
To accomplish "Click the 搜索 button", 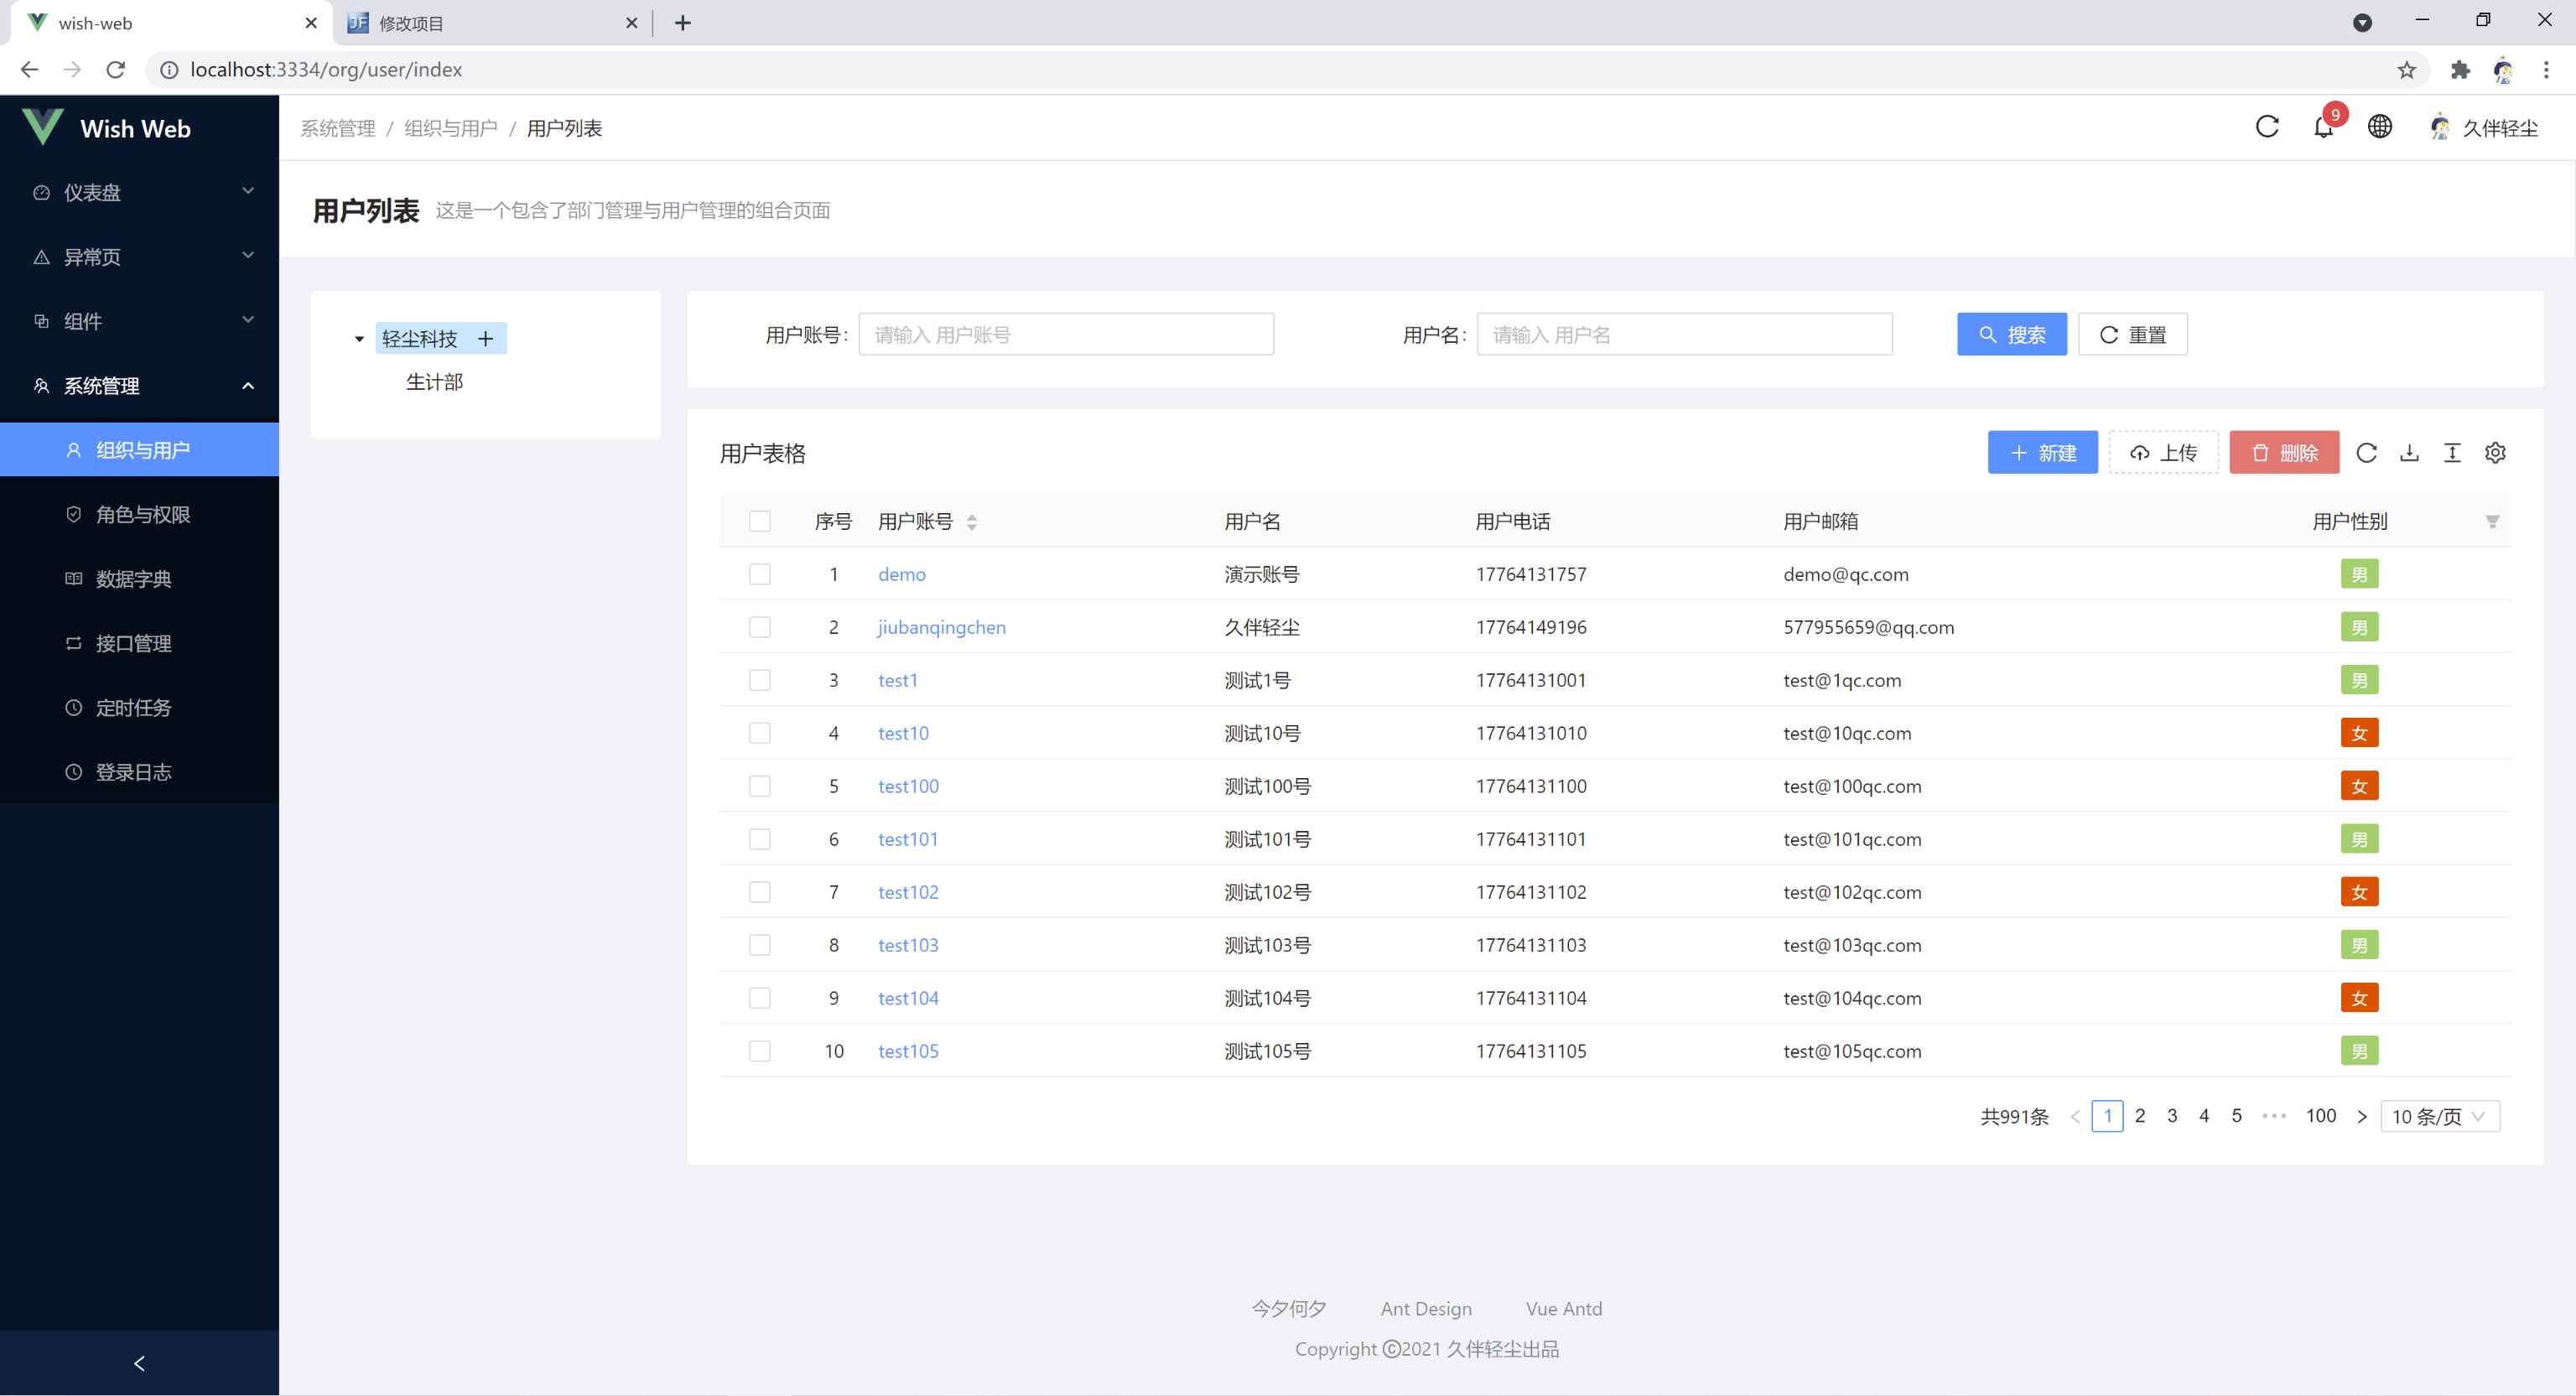I will 2011,335.
